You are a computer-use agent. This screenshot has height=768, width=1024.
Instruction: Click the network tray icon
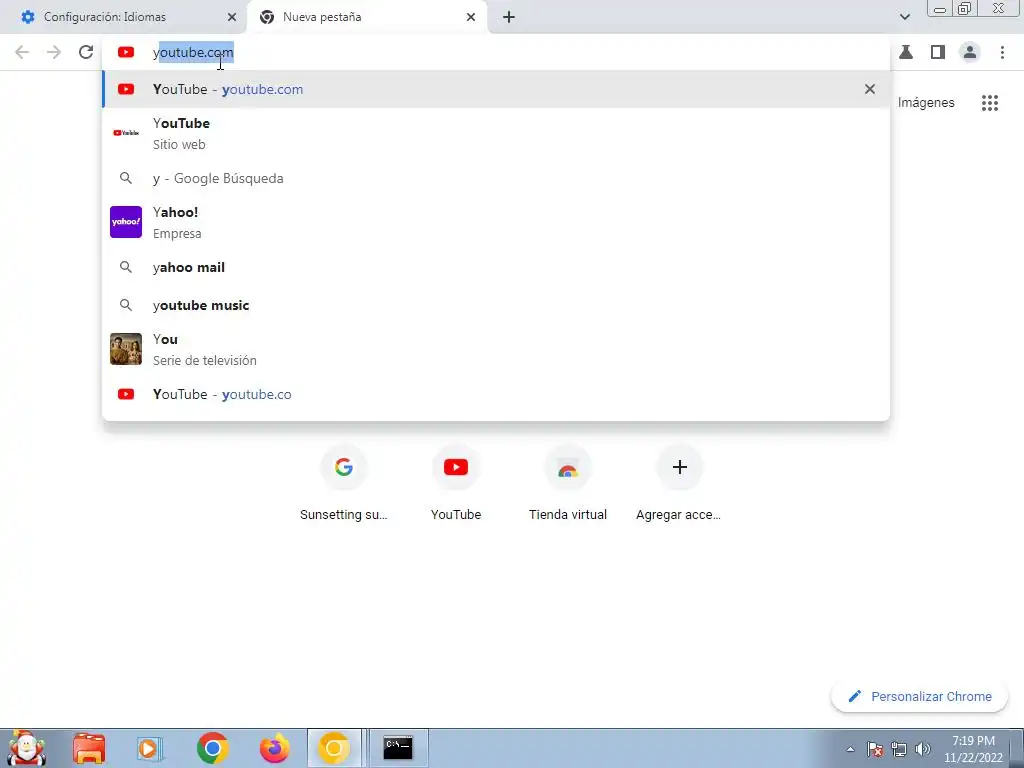tap(899, 749)
